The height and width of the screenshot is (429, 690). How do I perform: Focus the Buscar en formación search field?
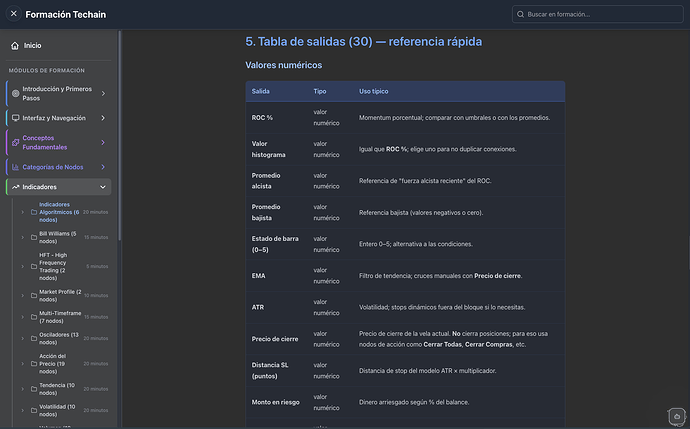(x=598, y=14)
